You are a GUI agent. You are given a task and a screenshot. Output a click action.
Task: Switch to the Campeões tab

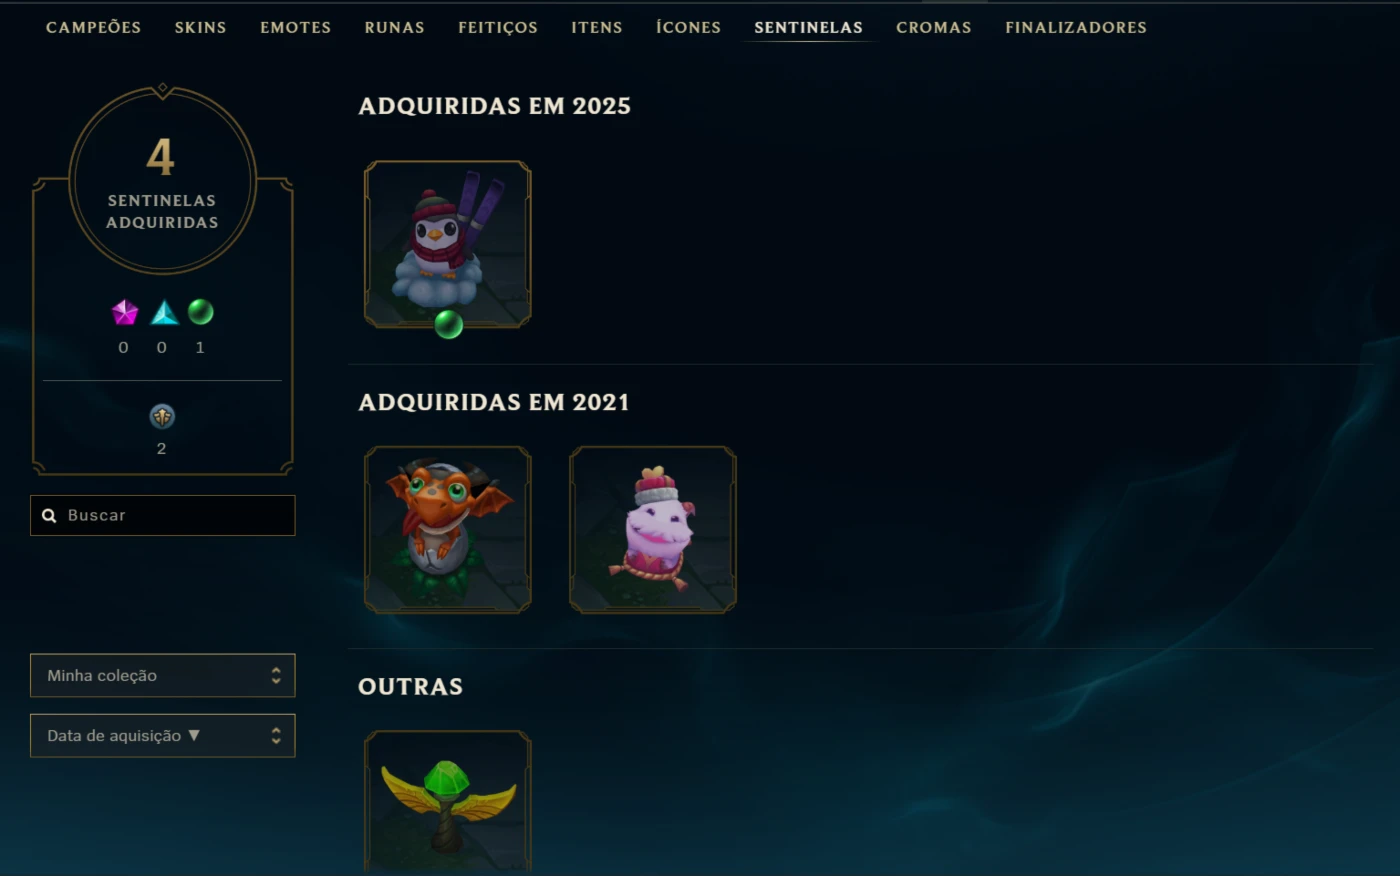(94, 27)
